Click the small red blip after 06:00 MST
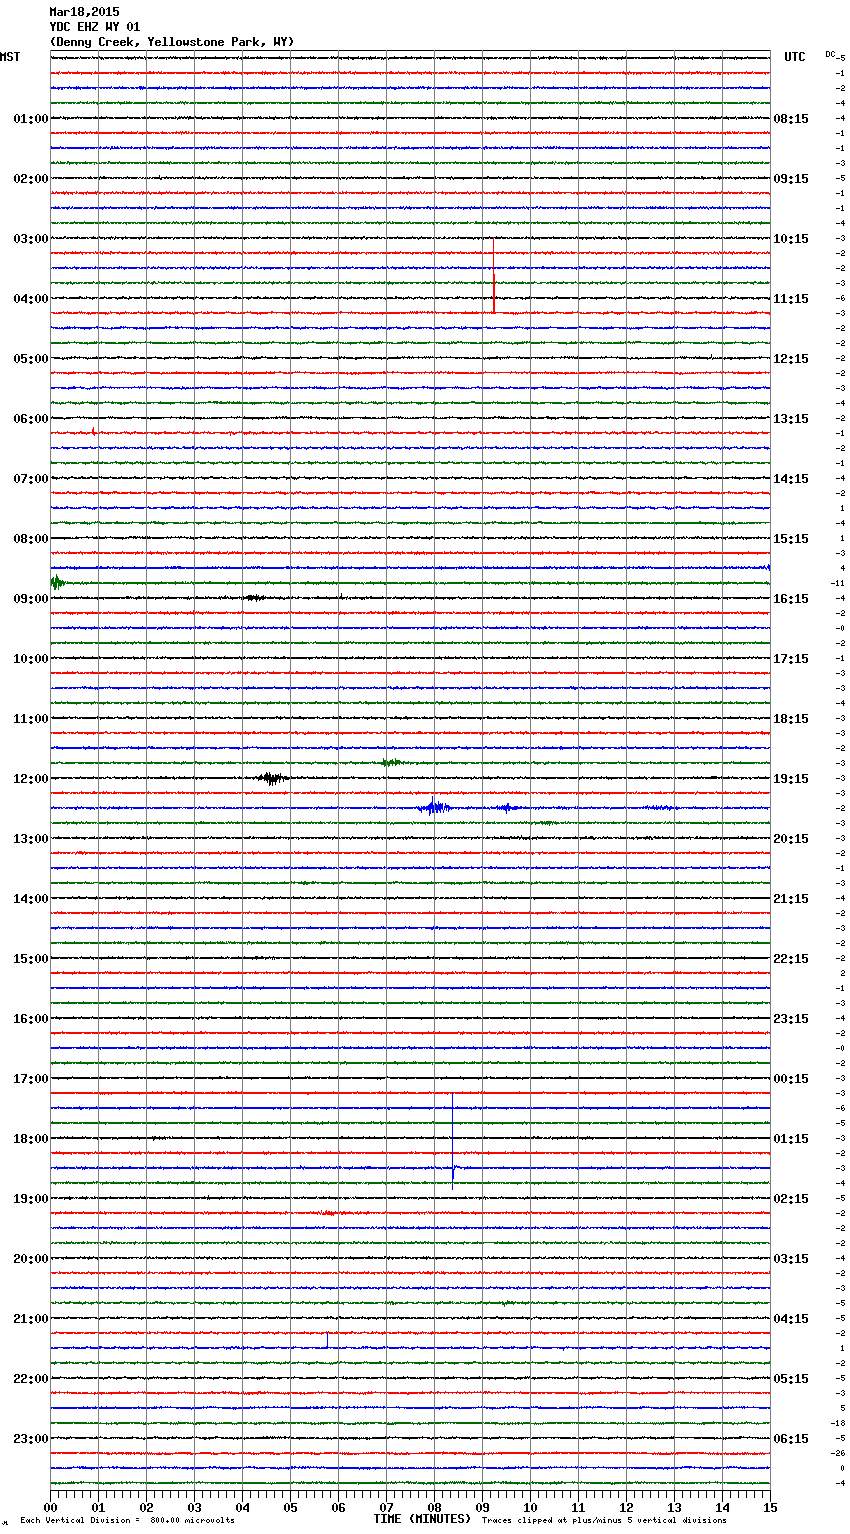The height and width of the screenshot is (1534, 850). (x=94, y=432)
